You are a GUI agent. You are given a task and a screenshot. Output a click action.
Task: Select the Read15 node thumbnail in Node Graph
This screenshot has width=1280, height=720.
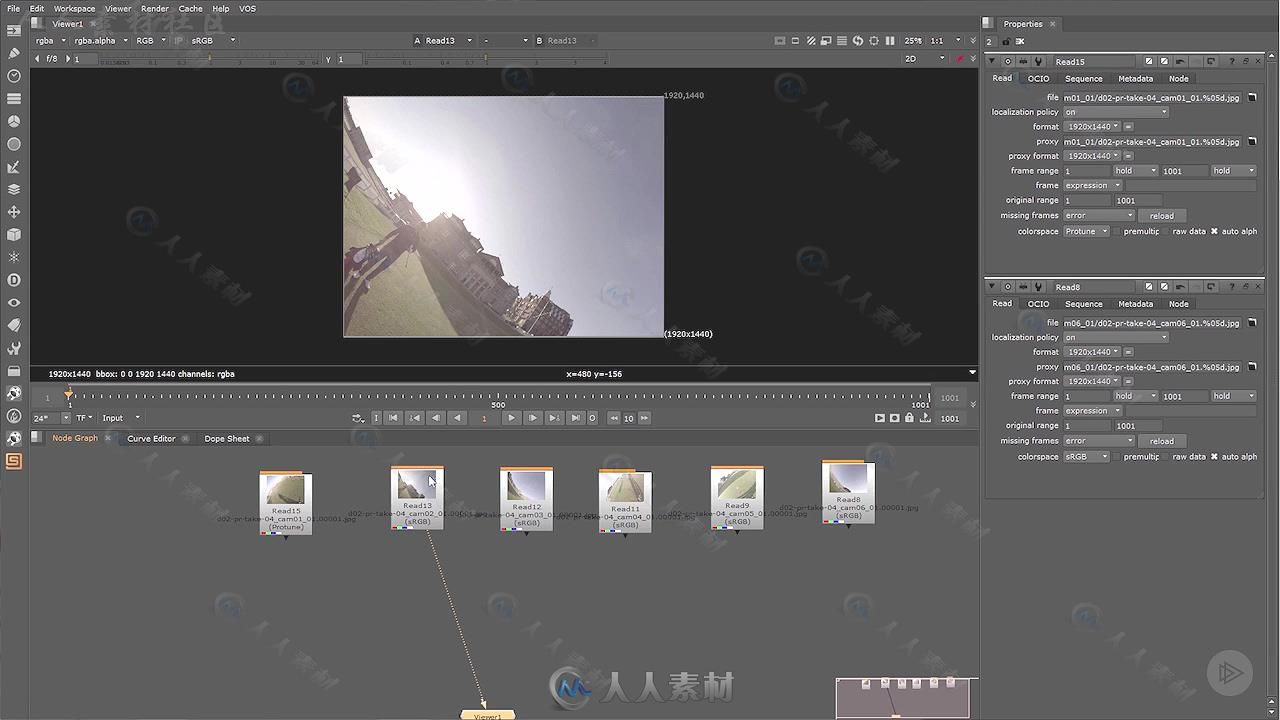286,489
